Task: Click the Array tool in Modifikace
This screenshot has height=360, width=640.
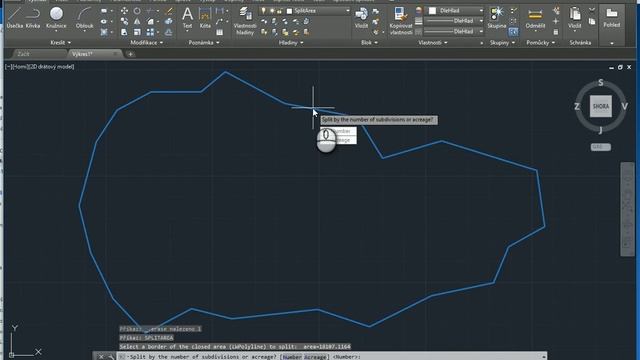Action: point(150,32)
